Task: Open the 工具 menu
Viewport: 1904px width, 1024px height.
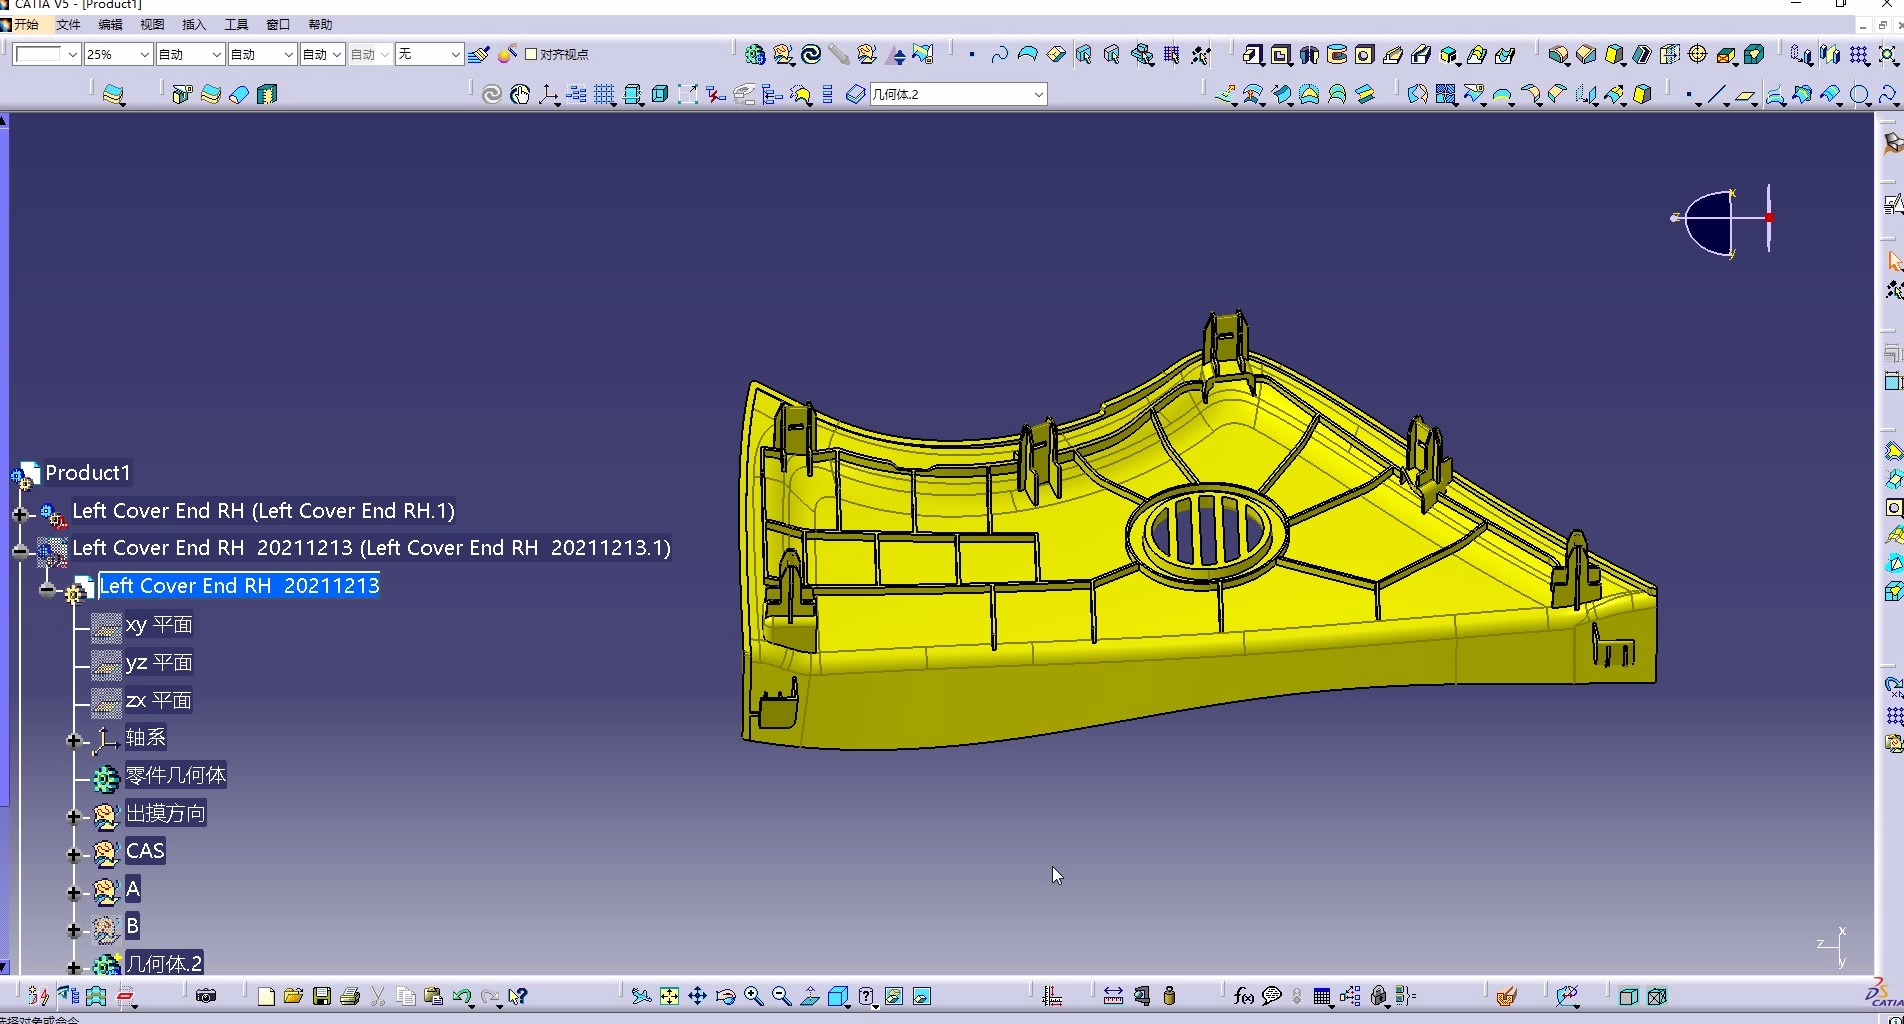Action: tap(236, 24)
